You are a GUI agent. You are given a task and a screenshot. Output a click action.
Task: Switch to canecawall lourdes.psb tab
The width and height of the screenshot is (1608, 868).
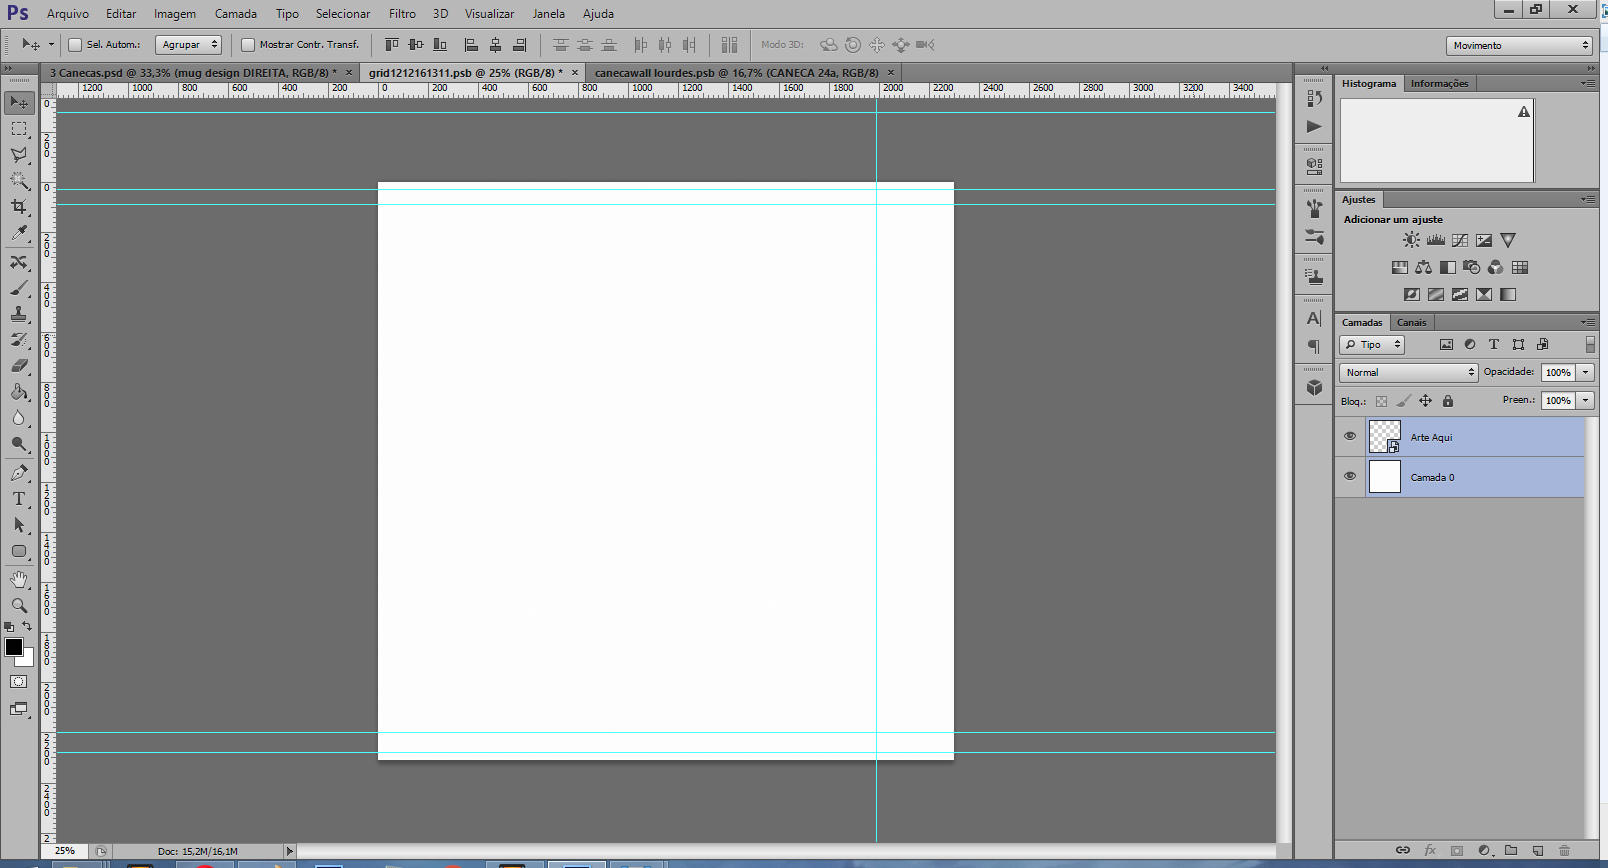[x=737, y=73]
